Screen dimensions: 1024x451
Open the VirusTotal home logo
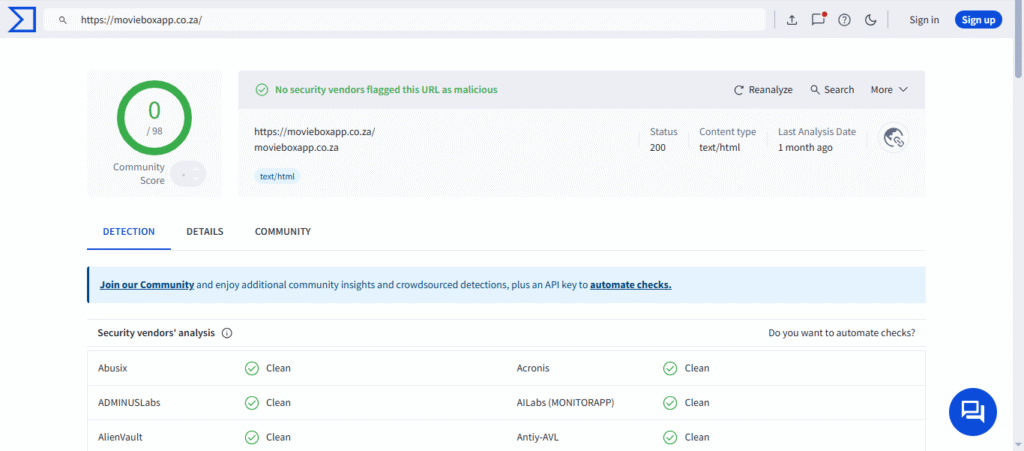pyautogui.click(x=22, y=20)
